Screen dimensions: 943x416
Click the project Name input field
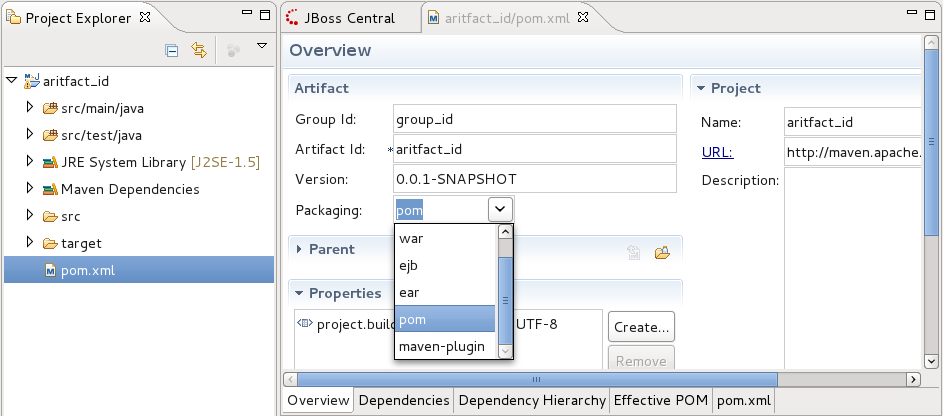click(x=853, y=122)
